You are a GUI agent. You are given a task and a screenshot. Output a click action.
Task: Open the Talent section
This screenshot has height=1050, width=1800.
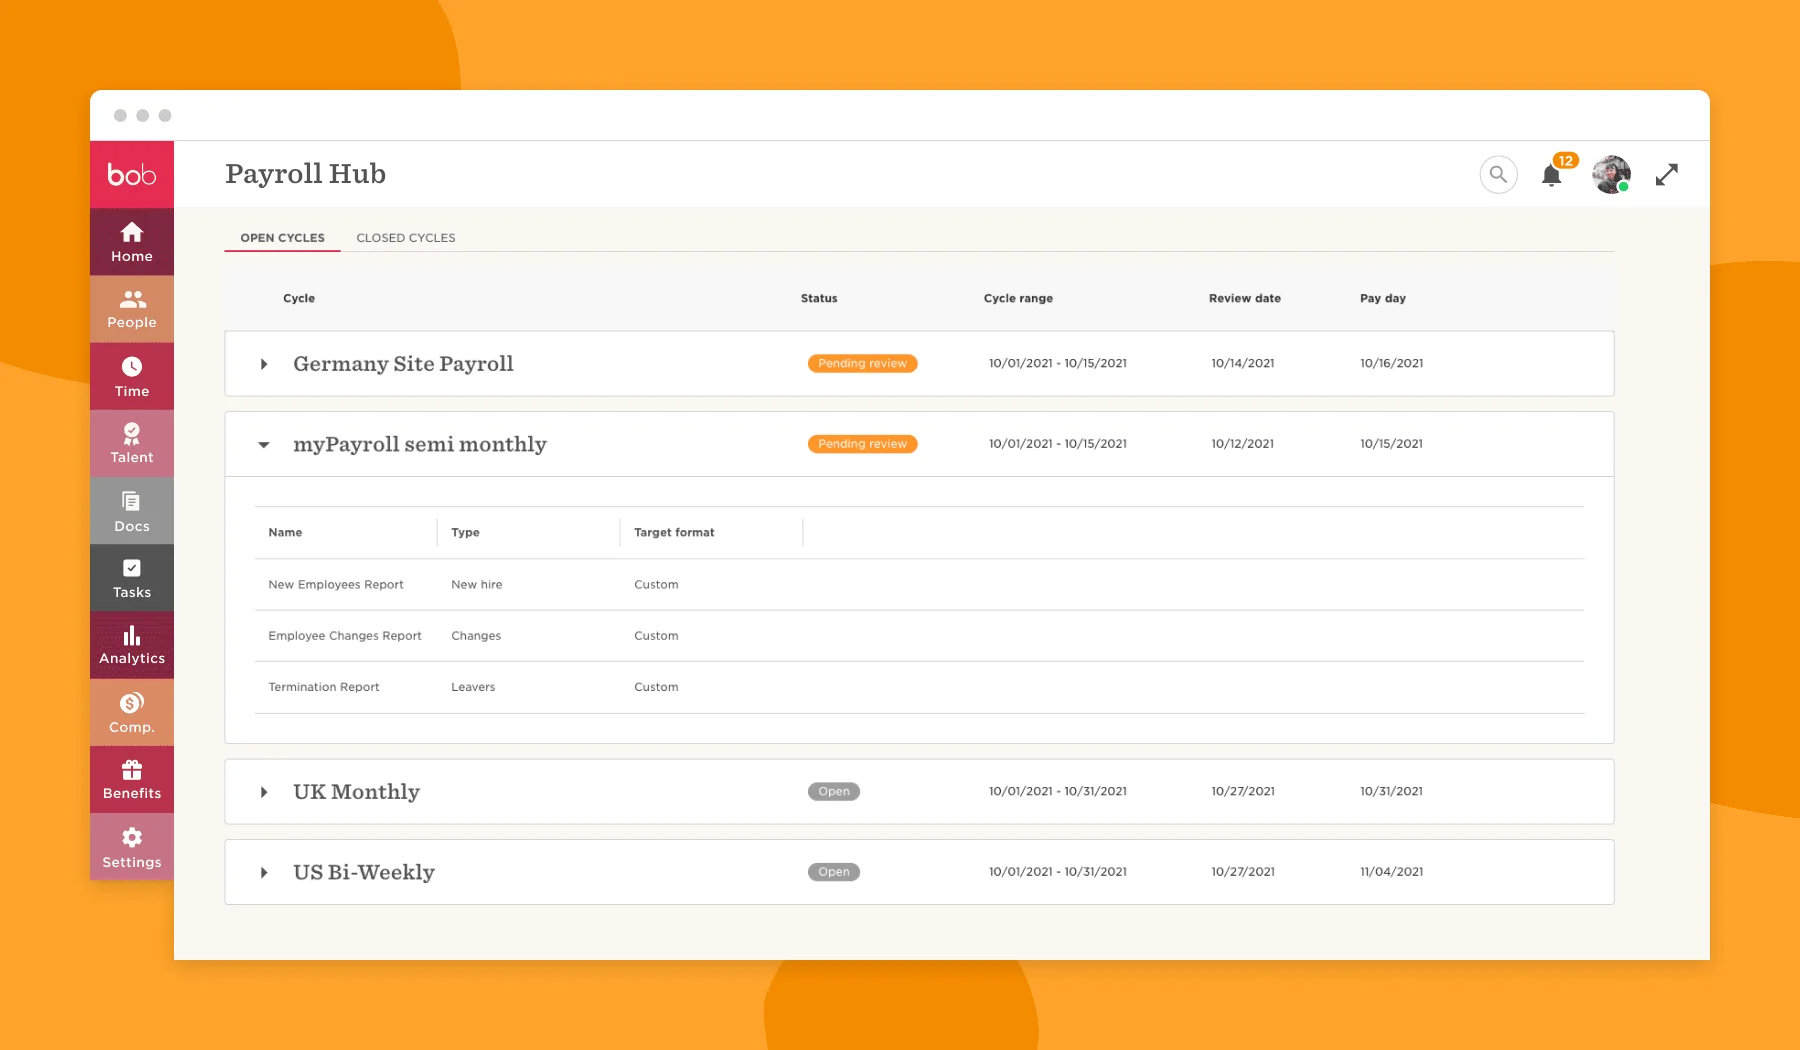132,443
